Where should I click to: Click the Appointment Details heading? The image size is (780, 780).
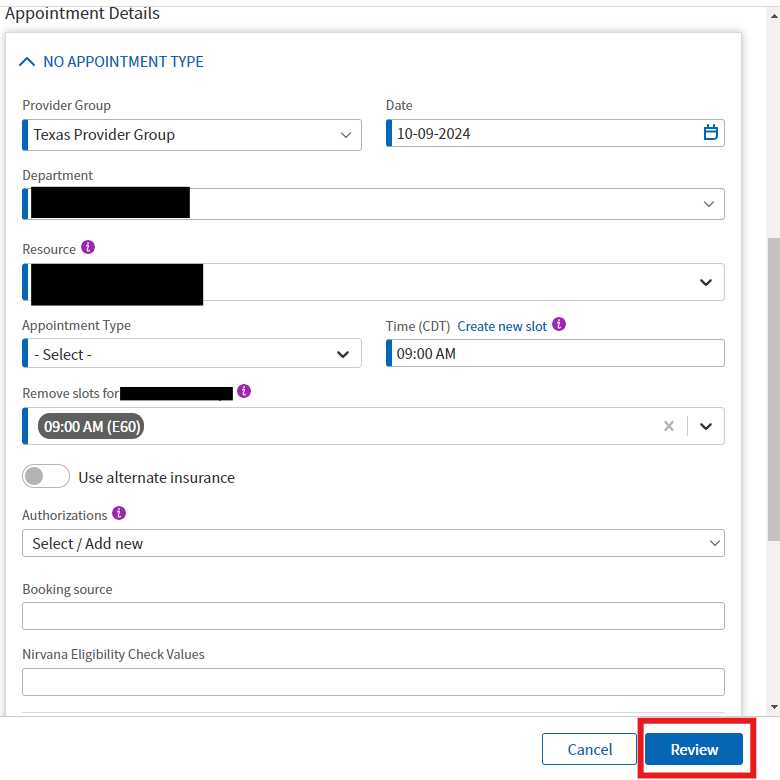pos(82,13)
